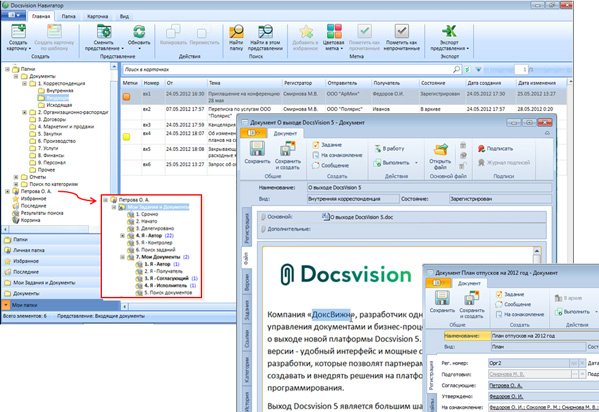Open the Создать карточку dropdown

tap(29, 49)
